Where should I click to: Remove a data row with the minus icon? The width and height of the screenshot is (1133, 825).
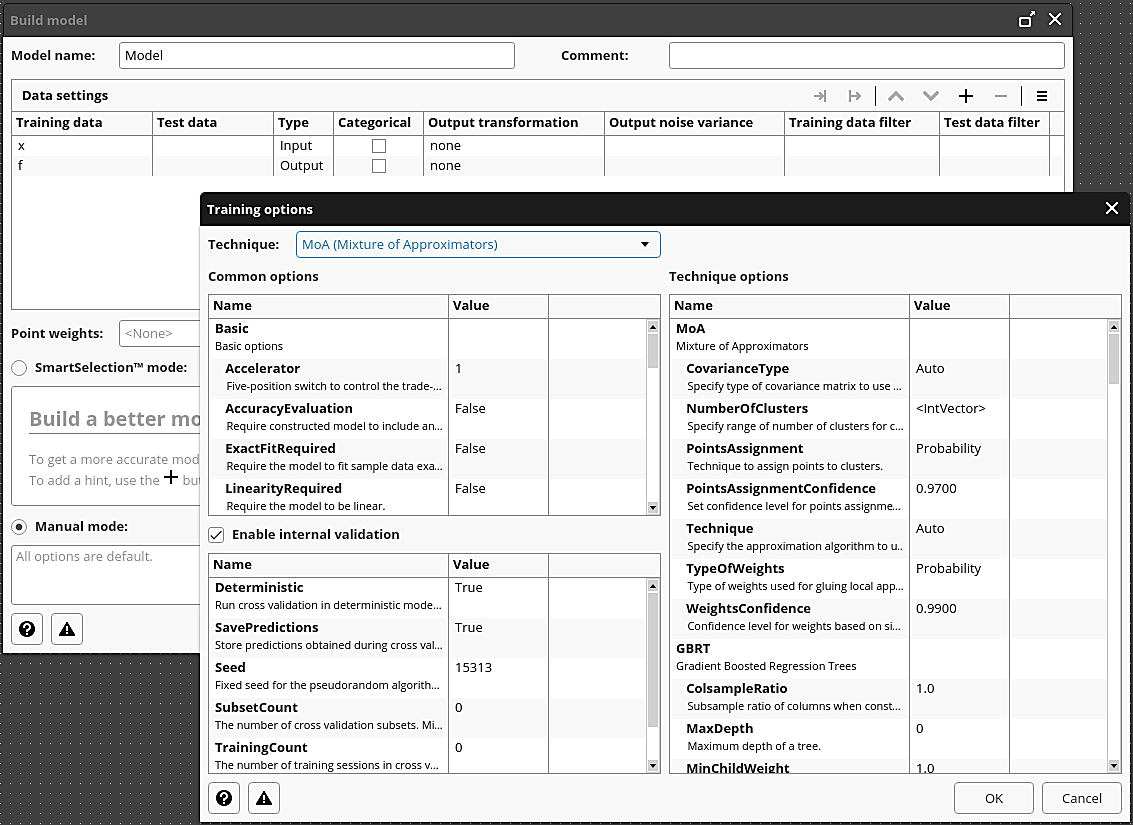point(1001,96)
